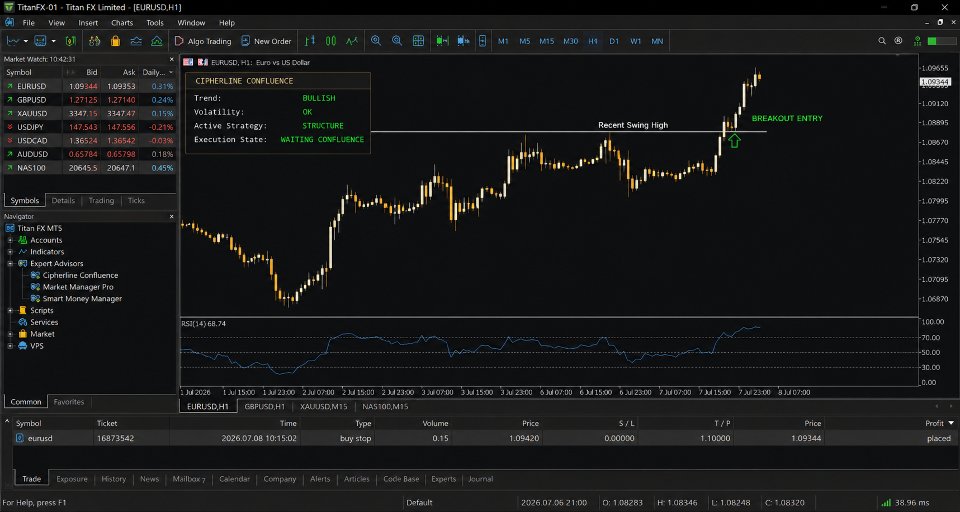Expand the Accounts node in Navigator
The height and width of the screenshot is (512, 960).
pos(10,240)
